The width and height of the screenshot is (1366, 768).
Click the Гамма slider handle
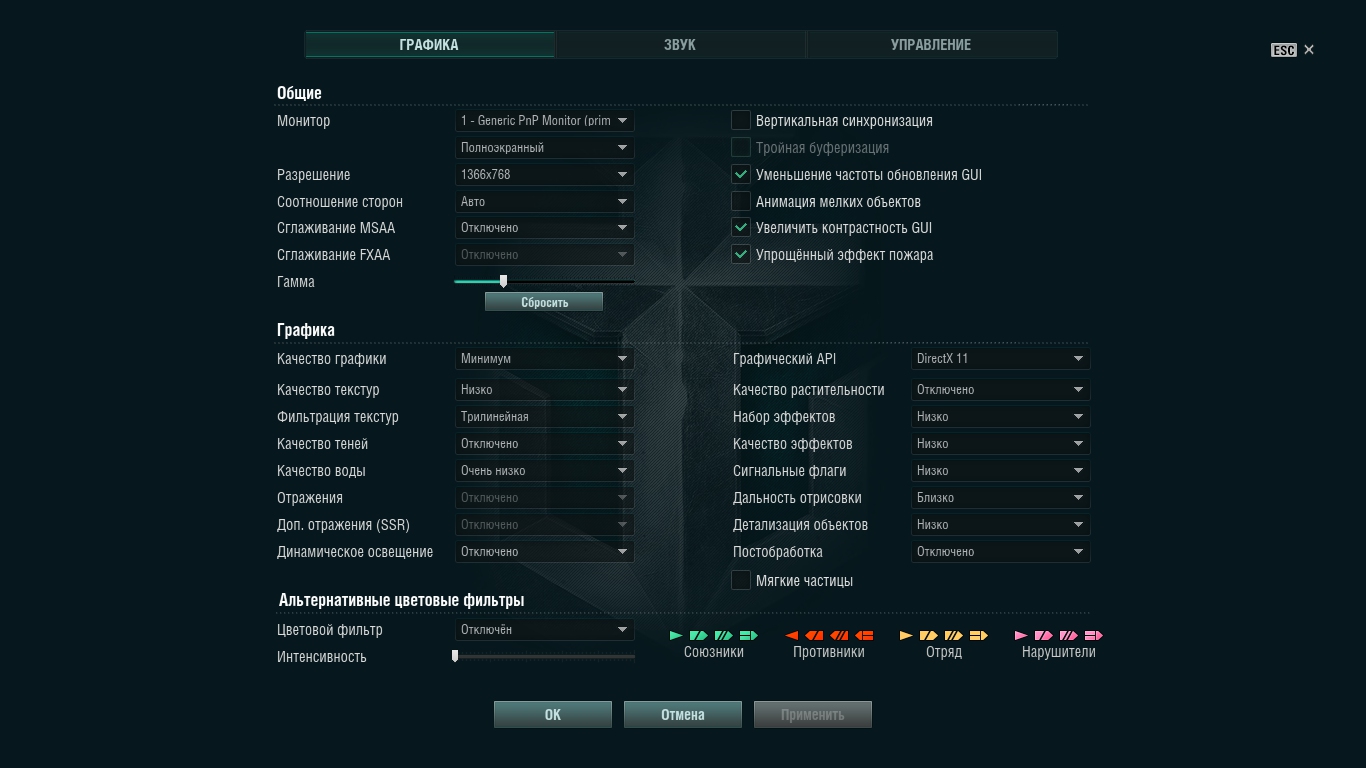(503, 282)
